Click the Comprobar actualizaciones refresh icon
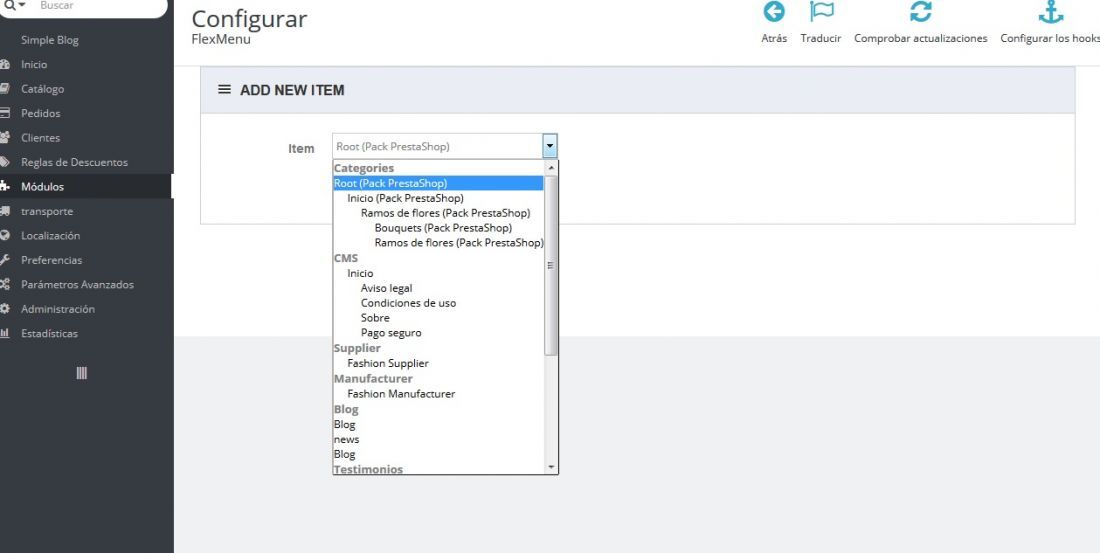The image size is (1100, 553). tap(920, 12)
